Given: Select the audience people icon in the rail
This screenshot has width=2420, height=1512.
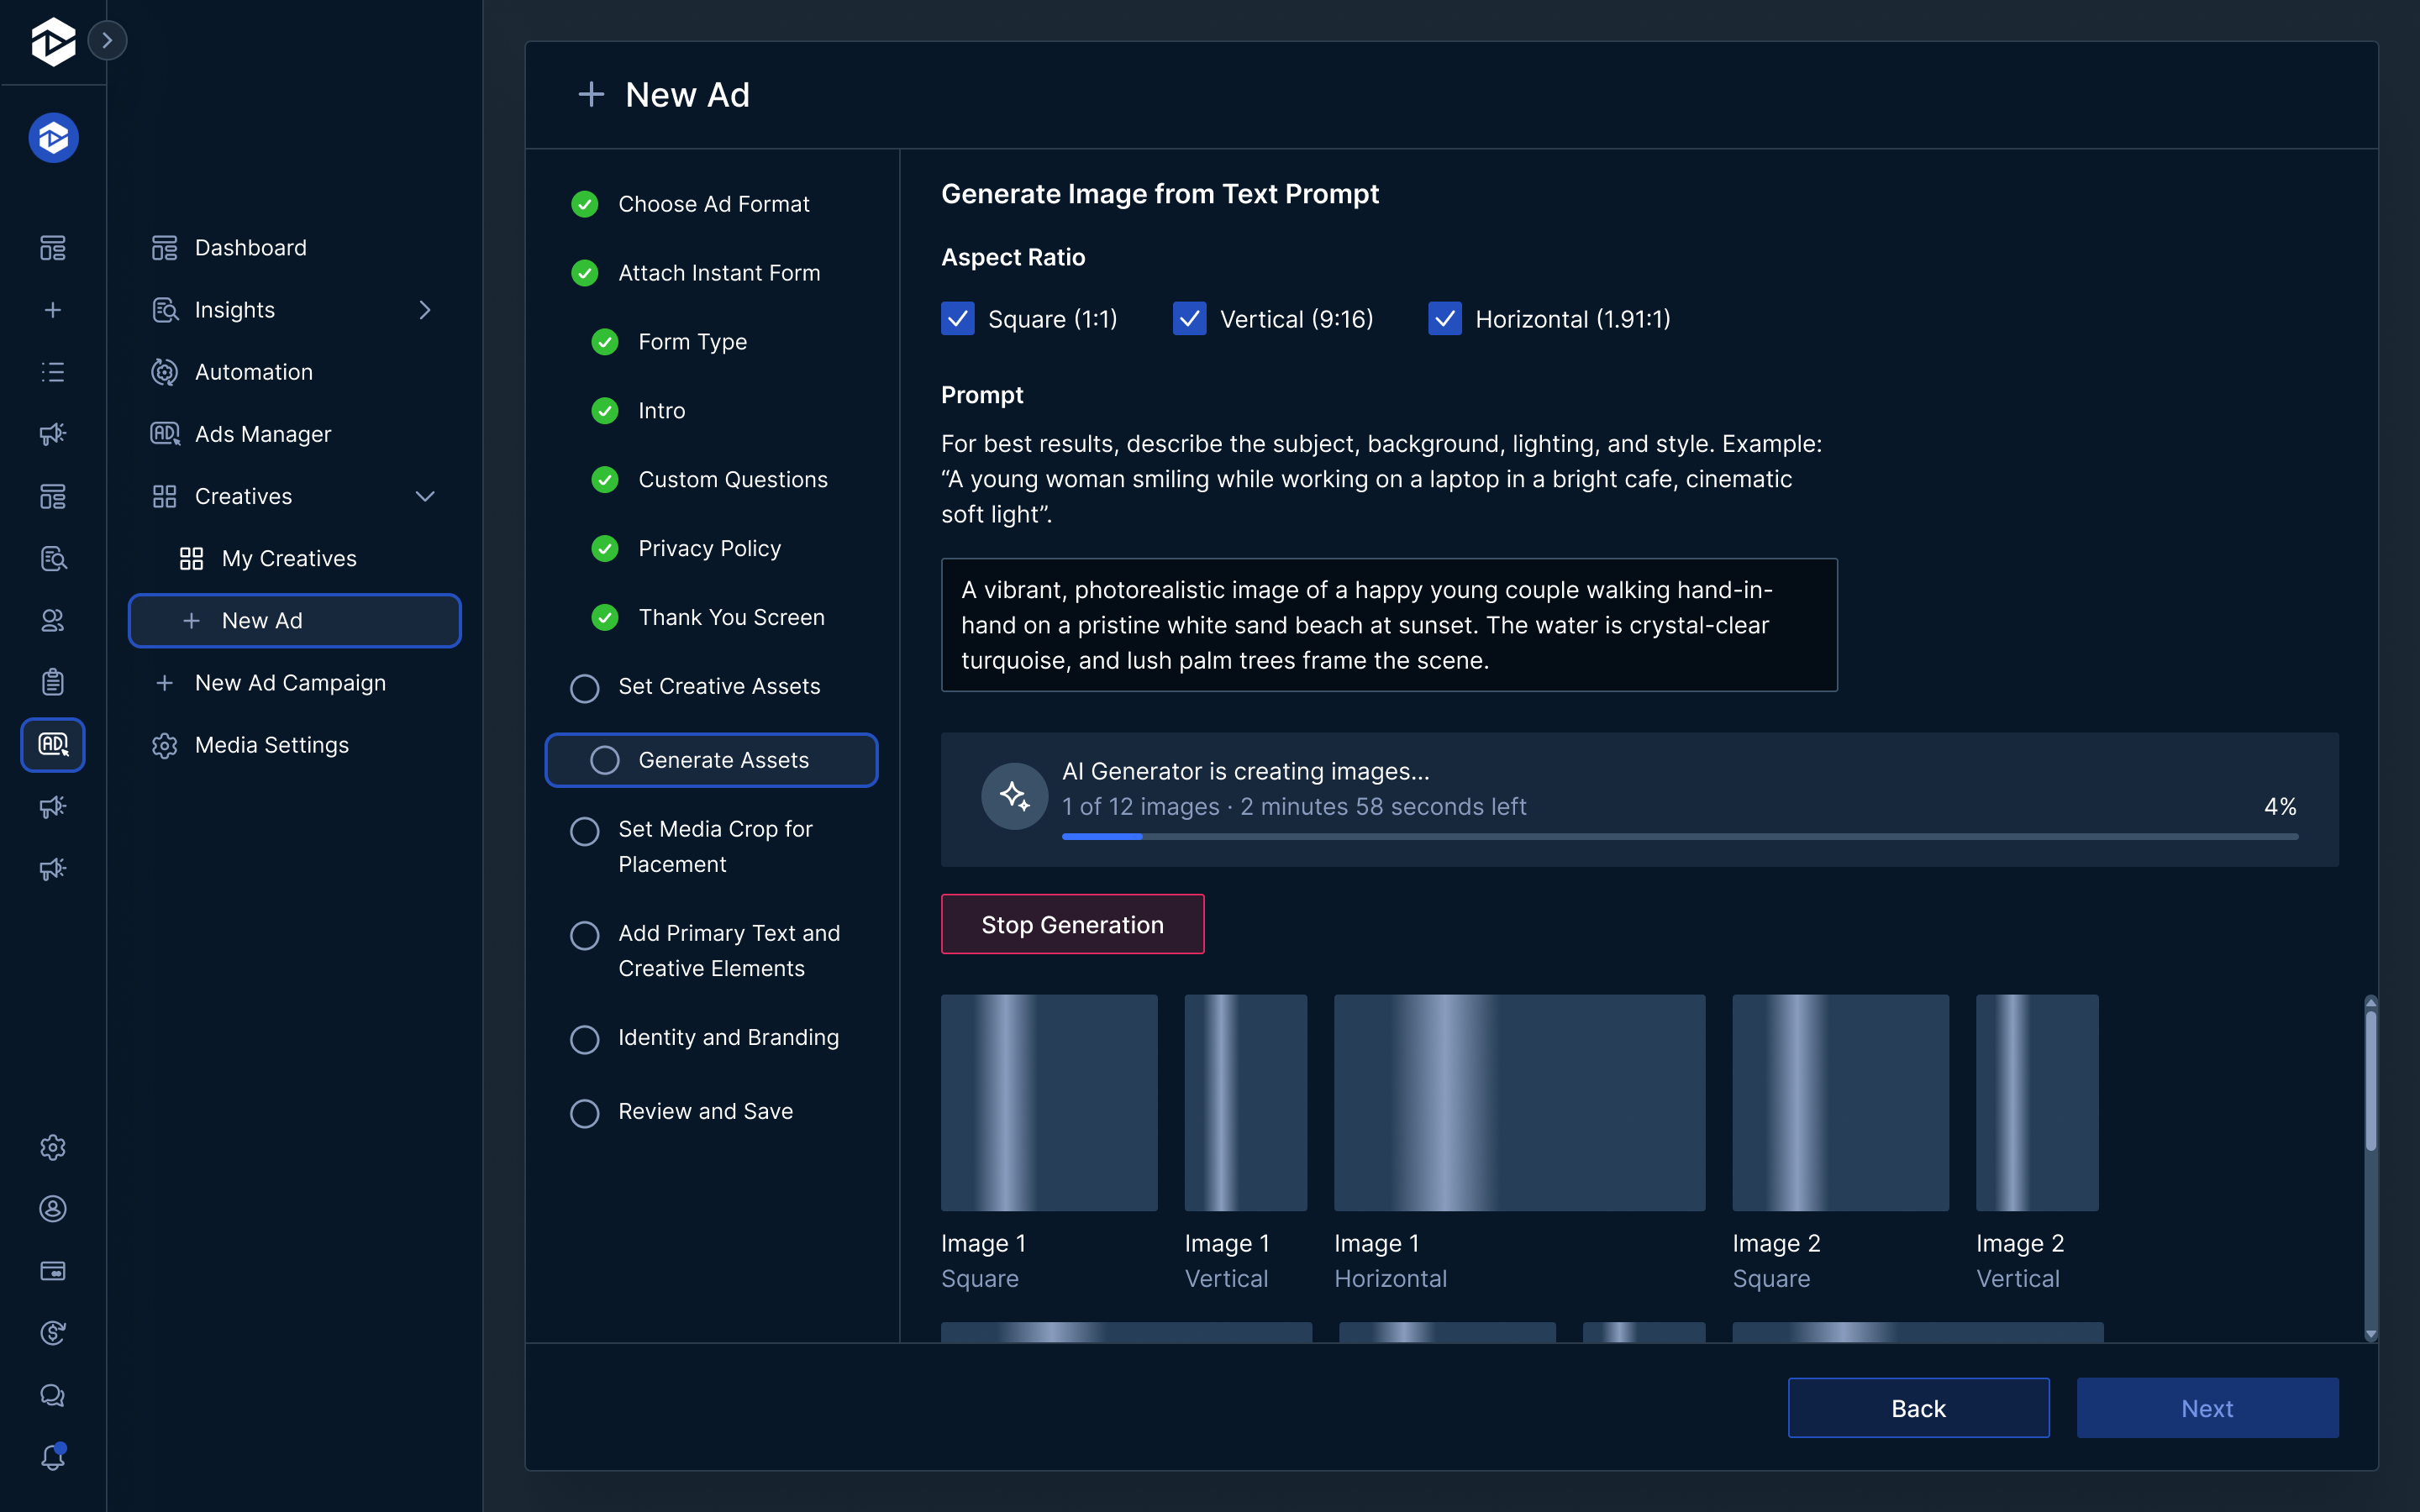Looking at the screenshot, I should [x=52, y=621].
